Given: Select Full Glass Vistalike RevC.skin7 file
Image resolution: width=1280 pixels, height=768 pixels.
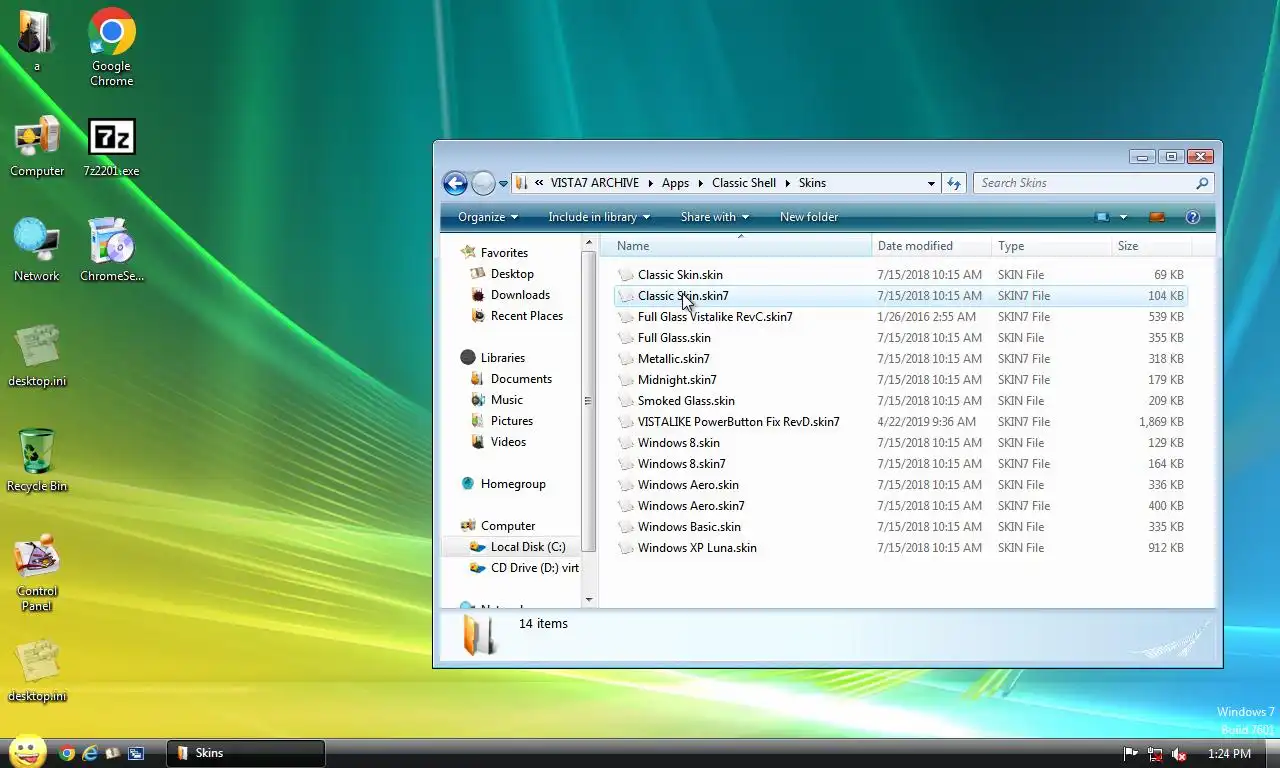Looking at the screenshot, I should click(x=715, y=317).
